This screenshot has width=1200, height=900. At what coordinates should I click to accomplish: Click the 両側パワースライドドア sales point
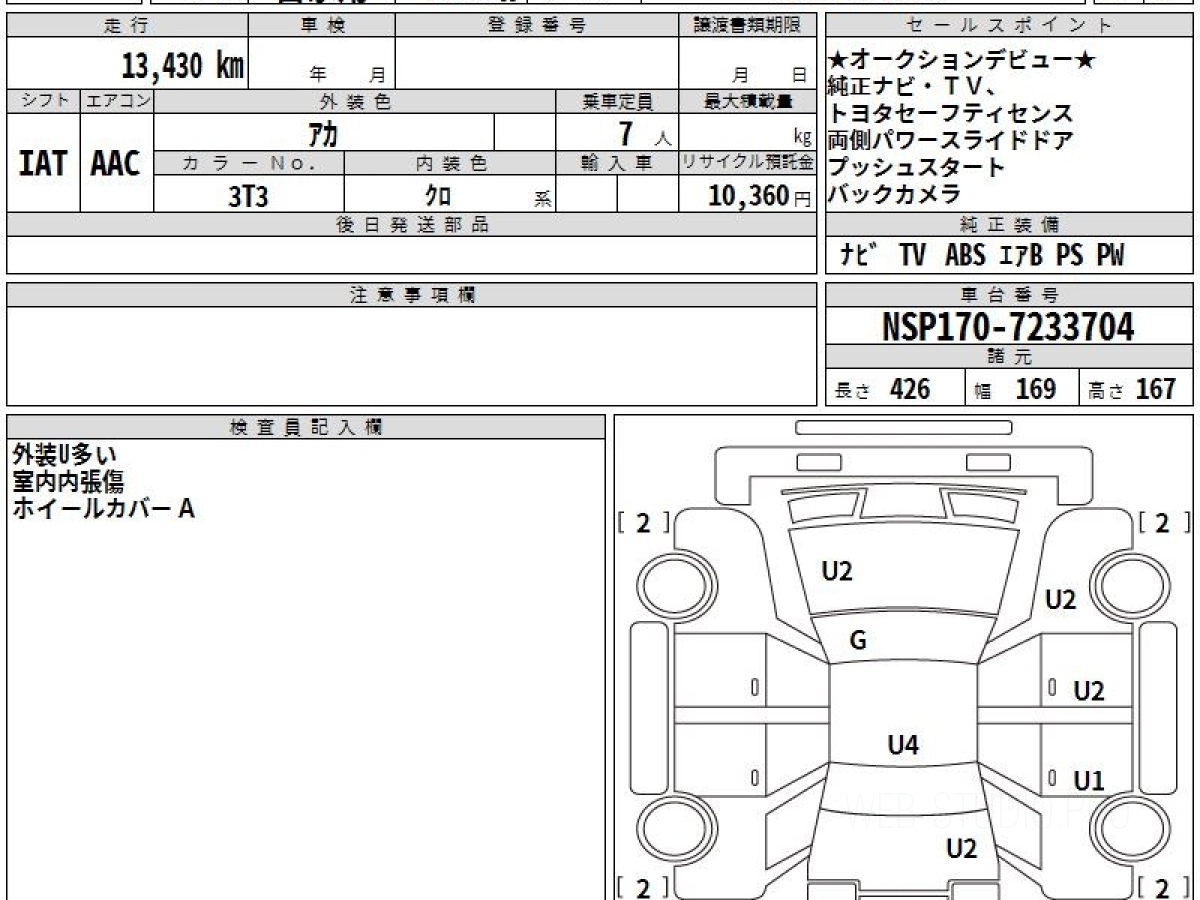950,140
